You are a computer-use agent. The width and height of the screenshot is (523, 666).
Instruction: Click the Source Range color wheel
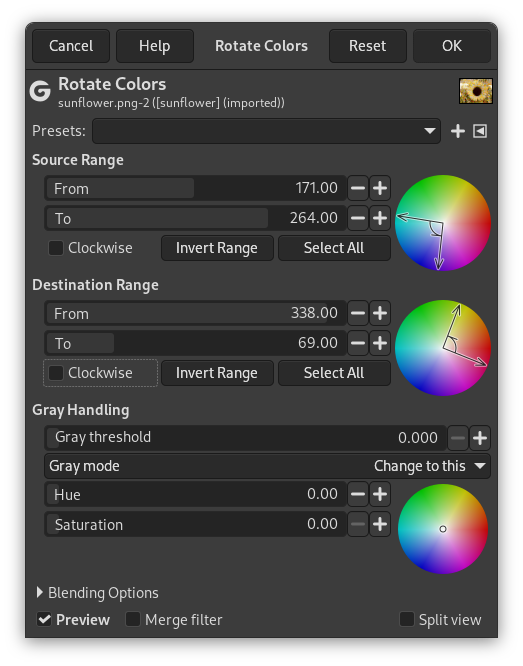[x=443, y=223]
